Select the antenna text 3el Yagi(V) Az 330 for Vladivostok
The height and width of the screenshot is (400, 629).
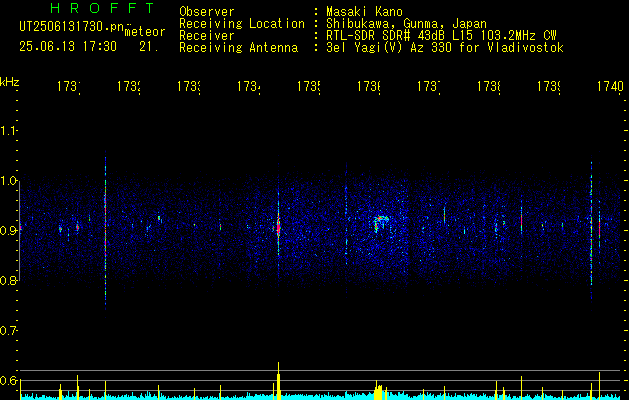coord(445,48)
